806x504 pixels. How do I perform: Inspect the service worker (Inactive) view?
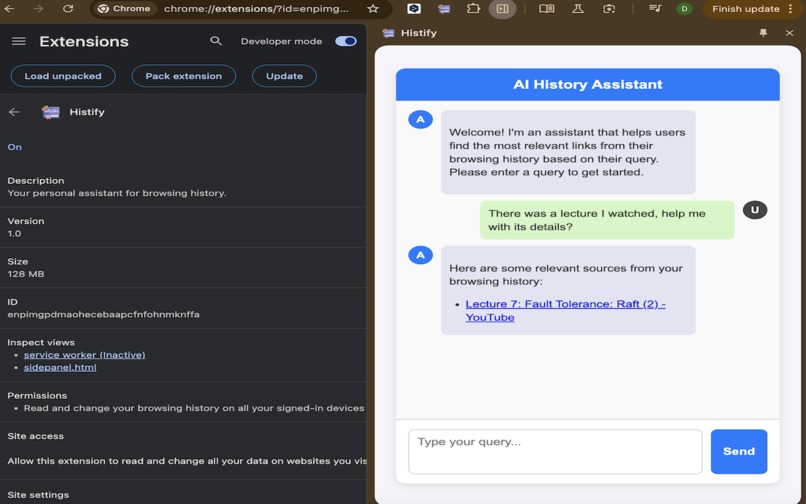[84, 355]
